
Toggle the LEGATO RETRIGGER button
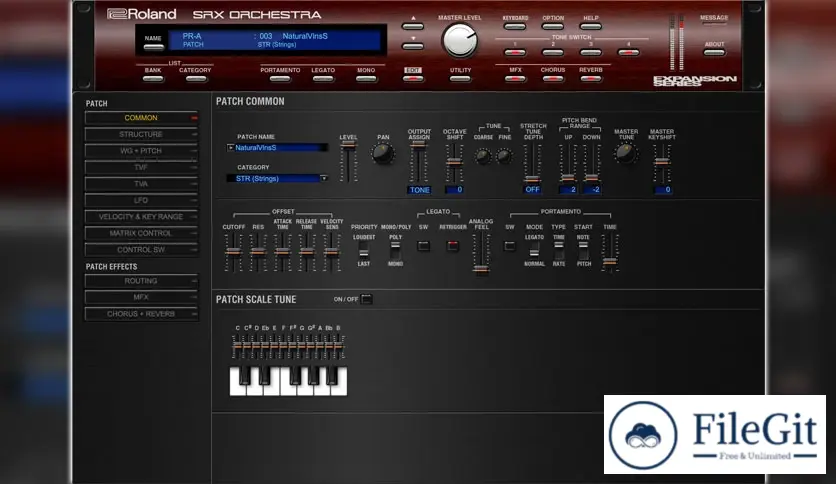click(453, 246)
